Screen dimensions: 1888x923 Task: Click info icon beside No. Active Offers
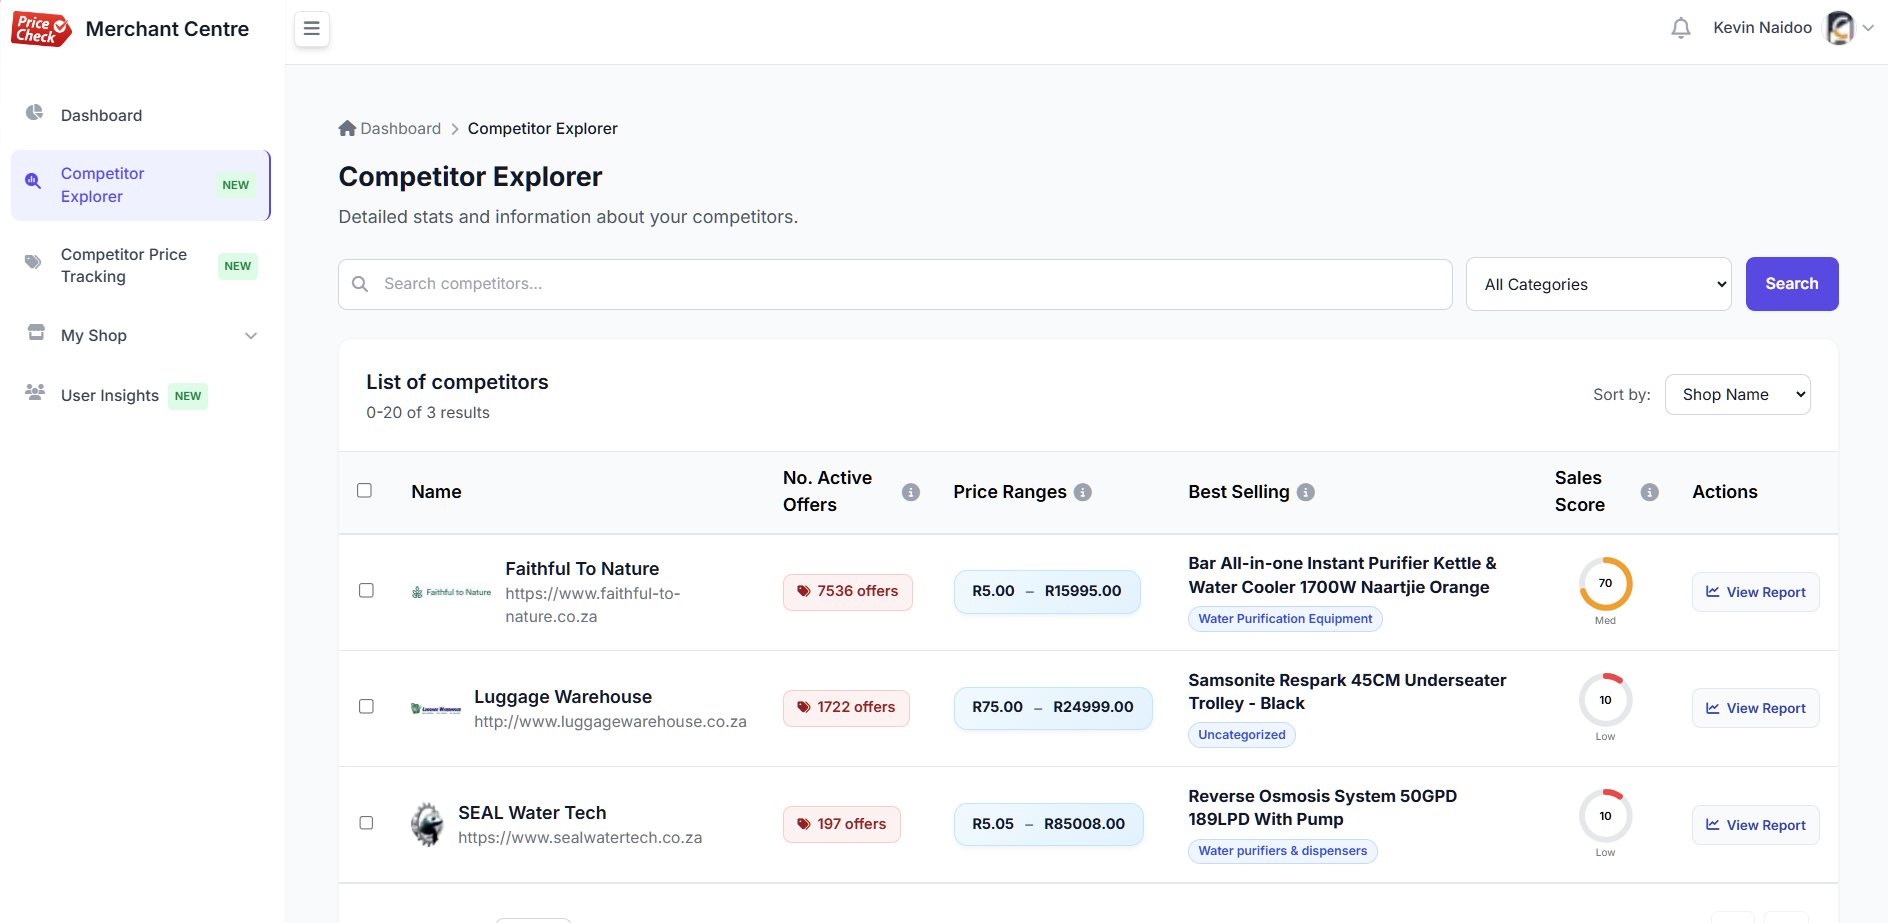911,492
